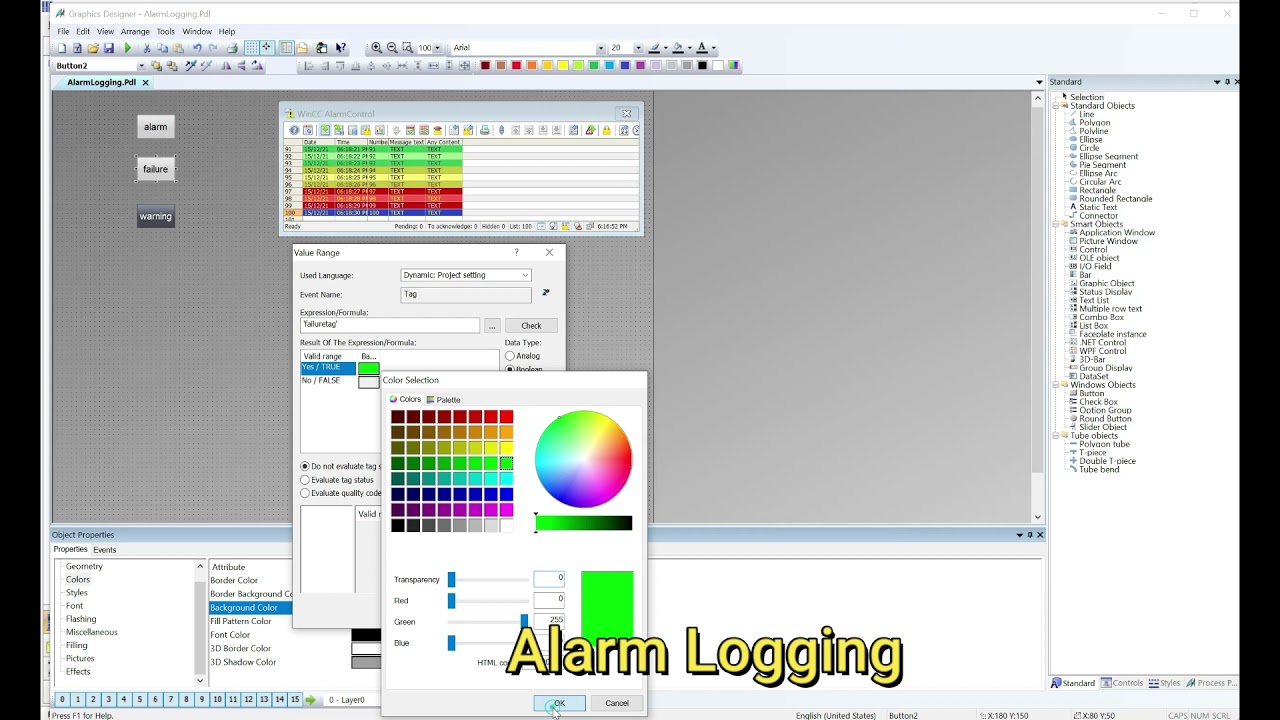Switch to Palette tab in Color Selection
The height and width of the screenshot is (720, 1280).
coord(443,400)
